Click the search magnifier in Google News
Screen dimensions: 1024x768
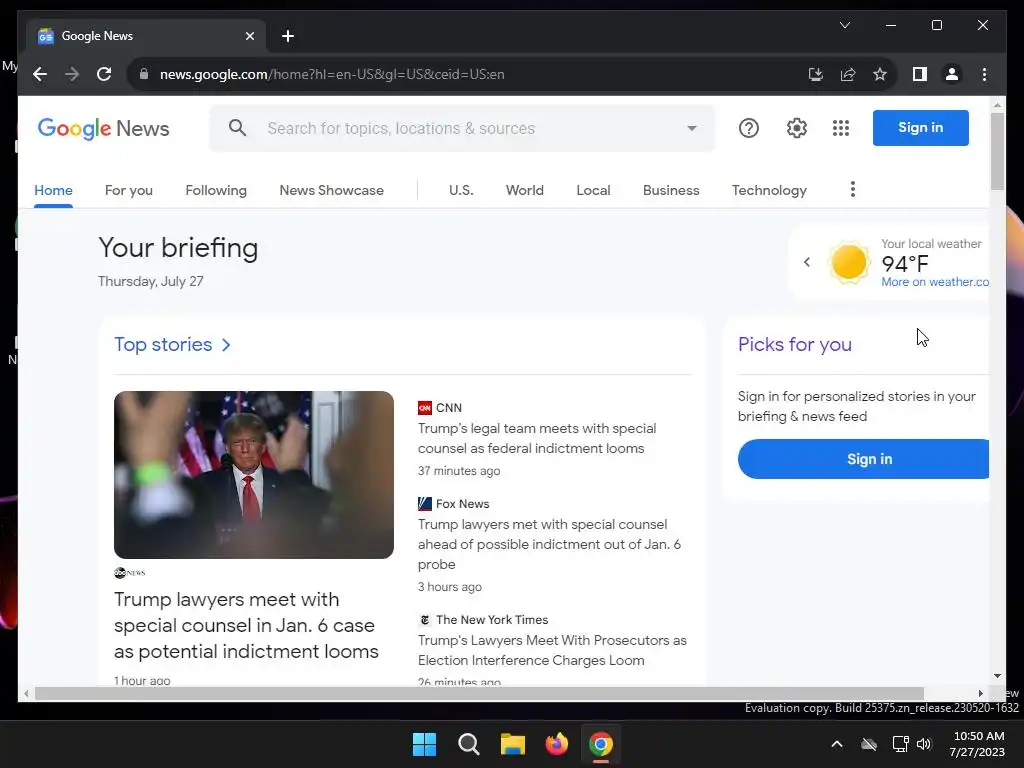pyautogui.click(x=238, y=128)
